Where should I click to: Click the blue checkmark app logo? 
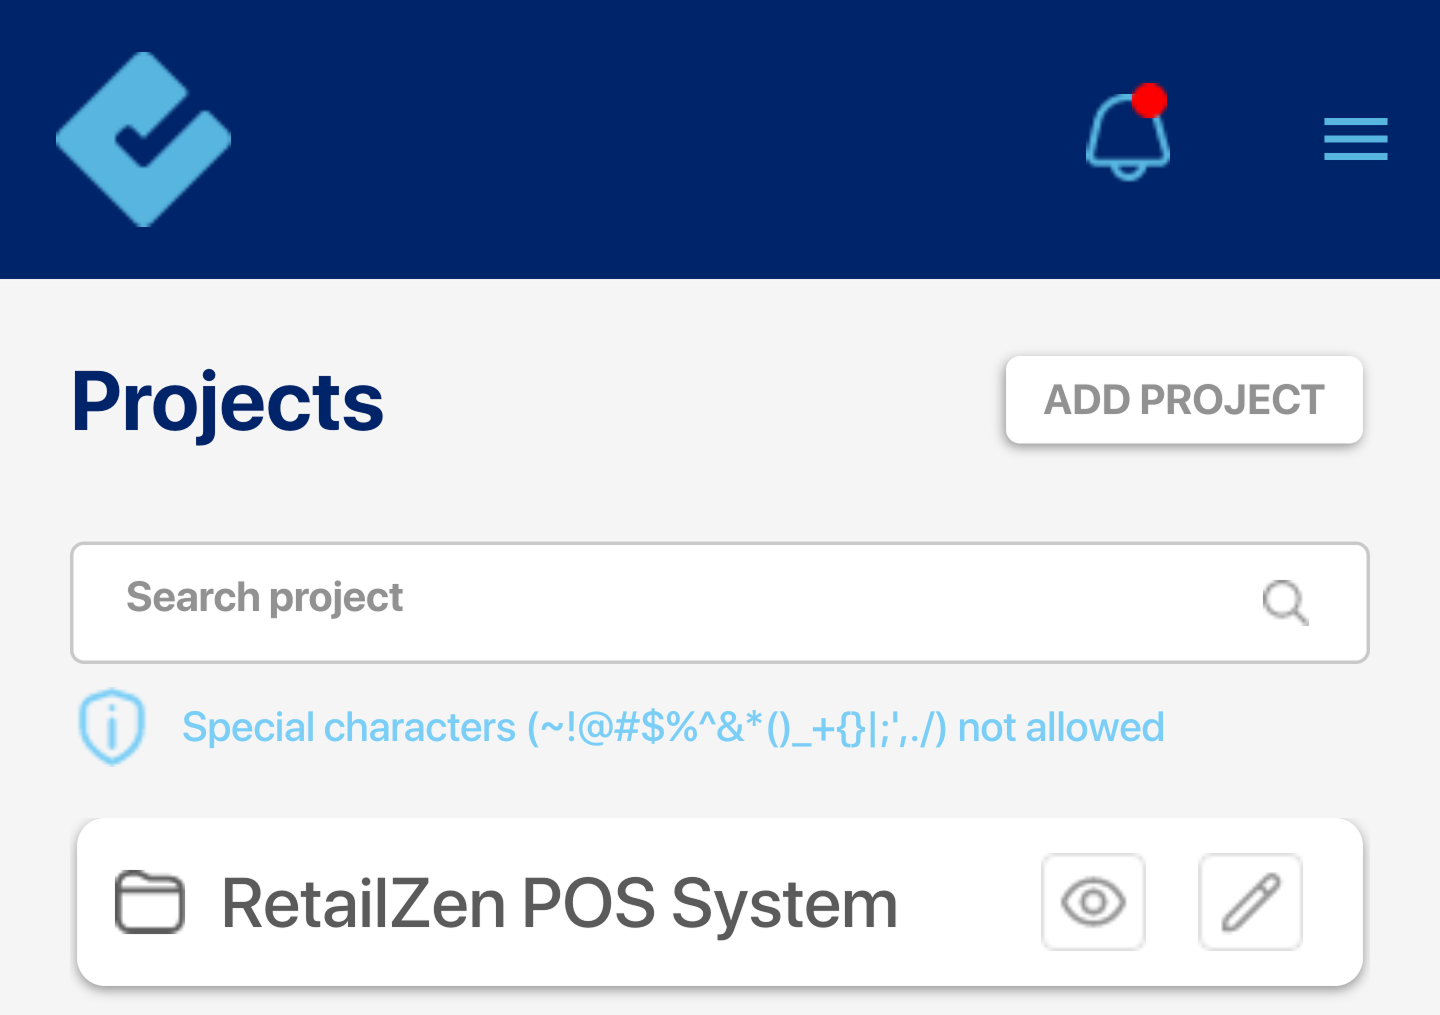pyautogui.click(x=144, y=139)
